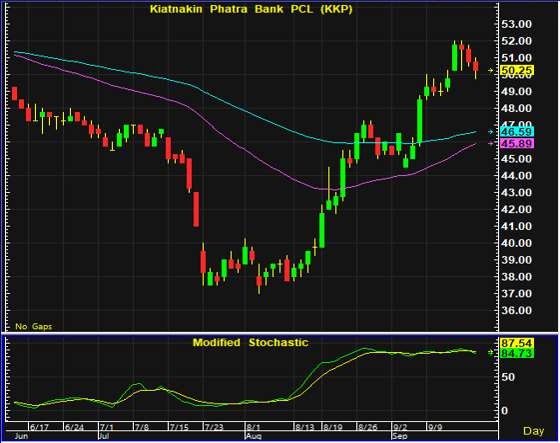Click the 41.00 price axis label
Screen dimensions: 560x443
coord(516,226)
